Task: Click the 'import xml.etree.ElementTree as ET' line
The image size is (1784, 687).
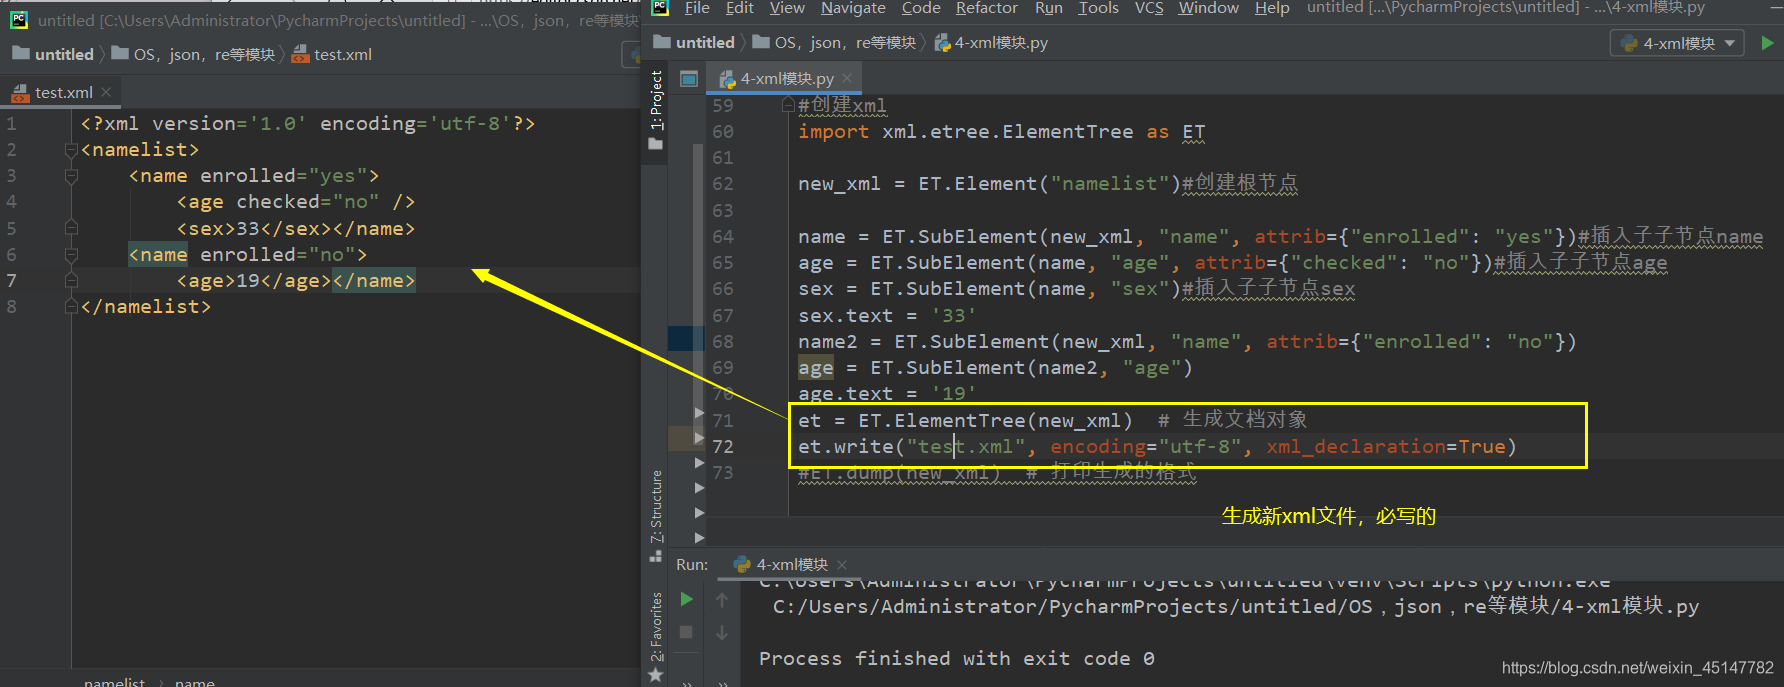Action: tap(1001, 132)
